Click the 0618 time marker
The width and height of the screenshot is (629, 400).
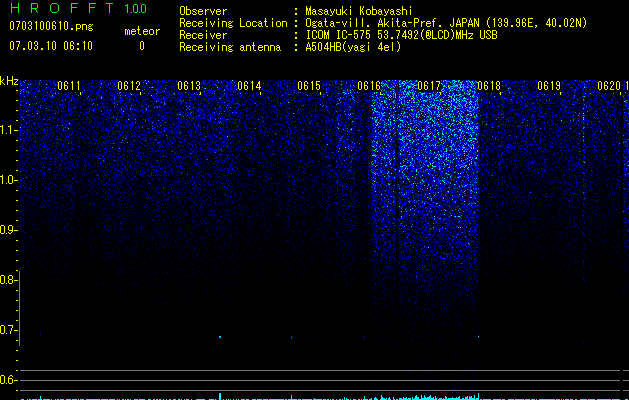pyautogui.click(x=489, y=86)
